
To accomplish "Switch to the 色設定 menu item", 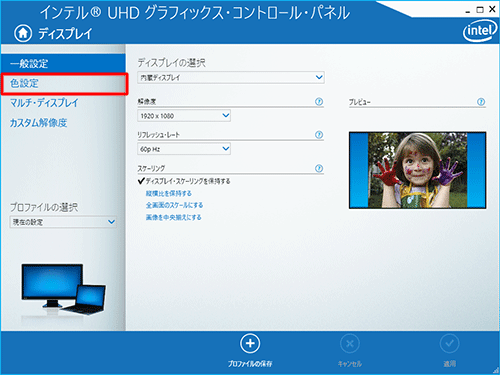I will point(64,83).
